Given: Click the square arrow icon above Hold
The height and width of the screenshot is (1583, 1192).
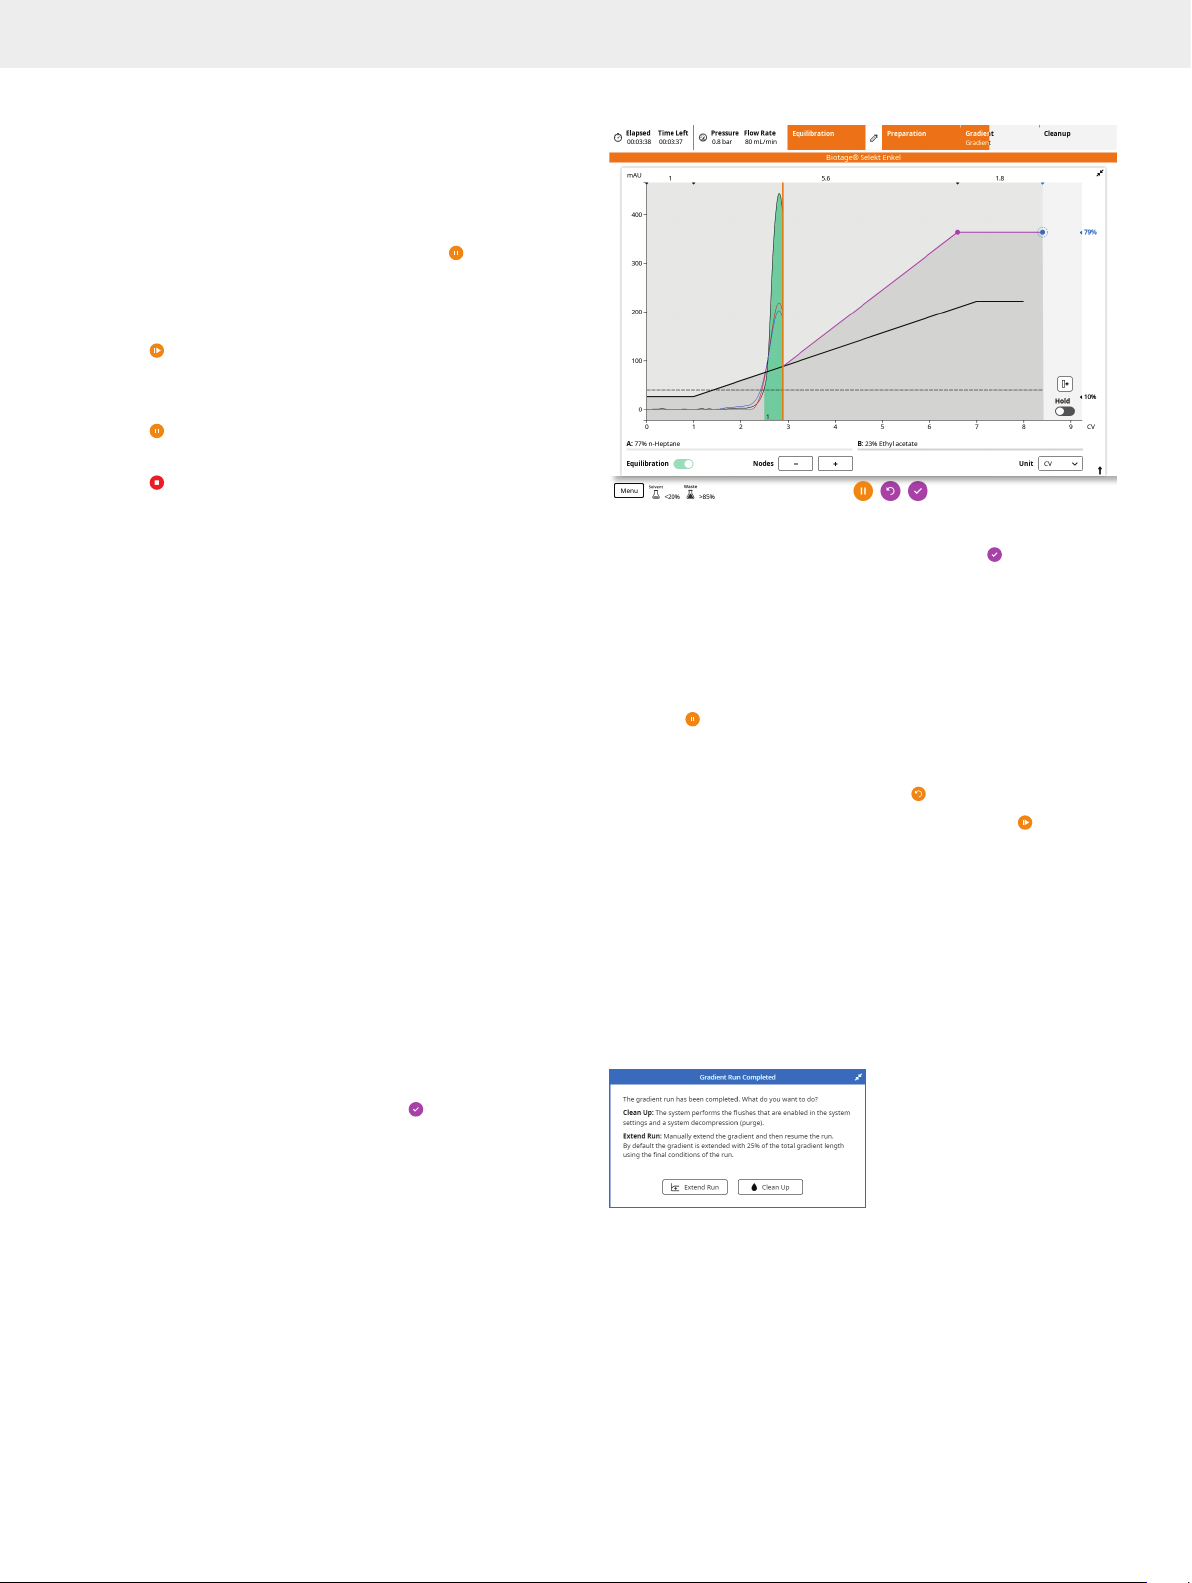Looking at the screenshot, I should [1065, 384].
